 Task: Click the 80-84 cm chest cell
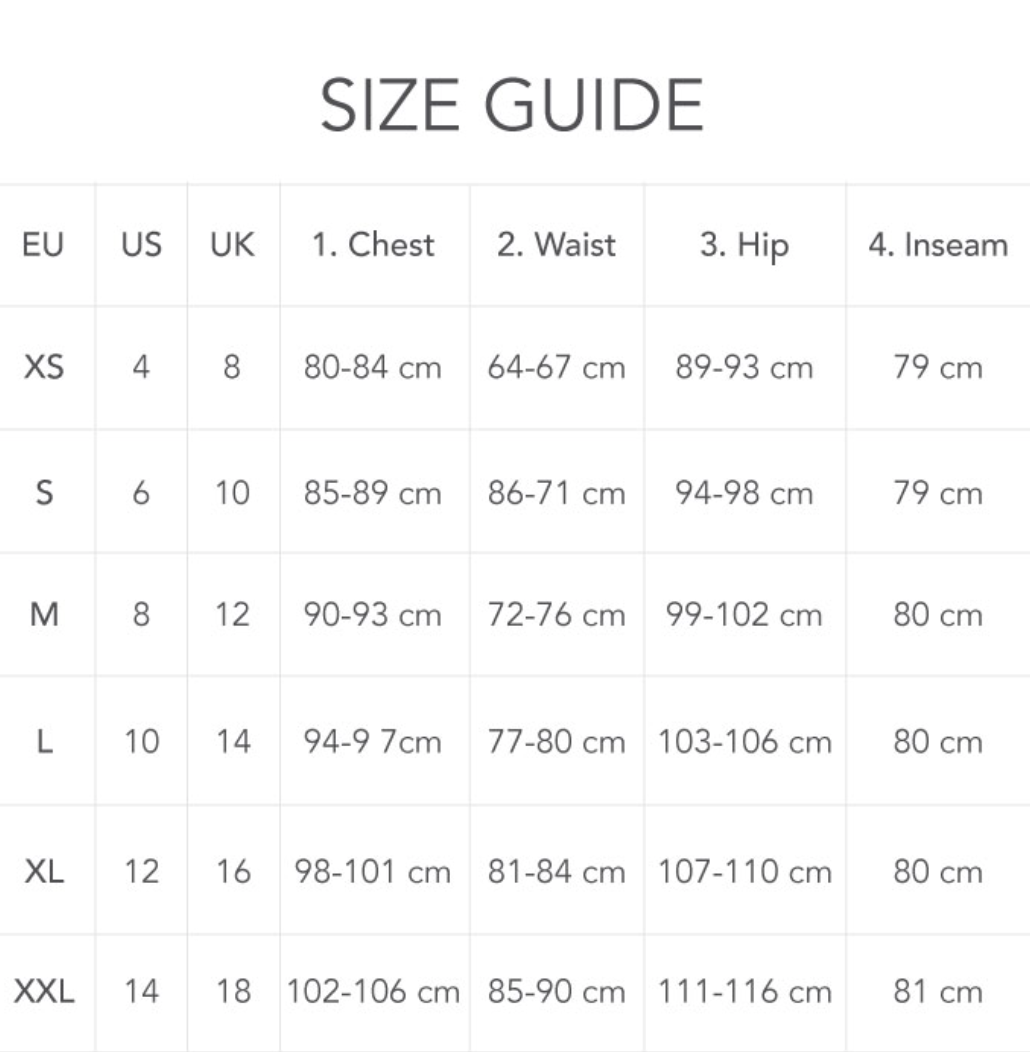click(372, 367)
